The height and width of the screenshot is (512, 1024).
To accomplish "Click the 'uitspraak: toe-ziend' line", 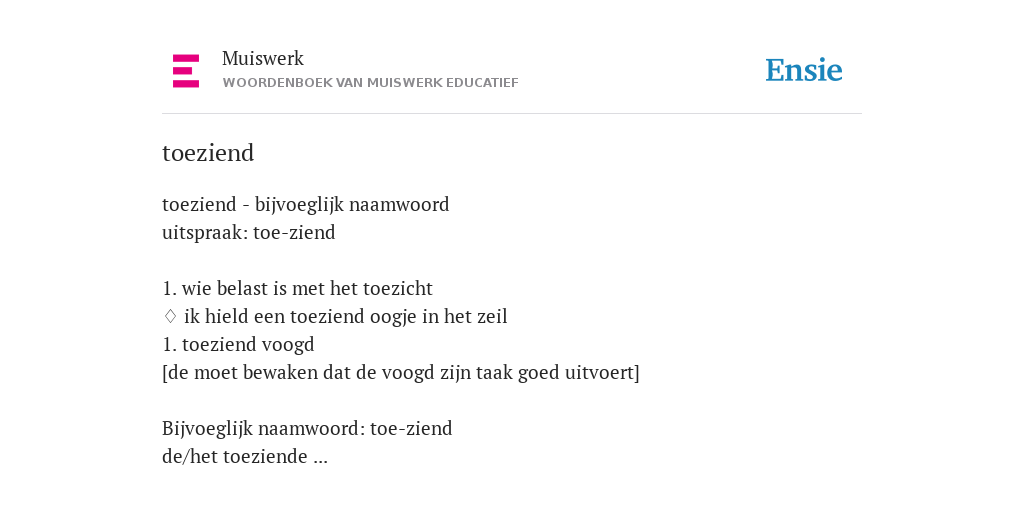I will (x=249, y=232).
